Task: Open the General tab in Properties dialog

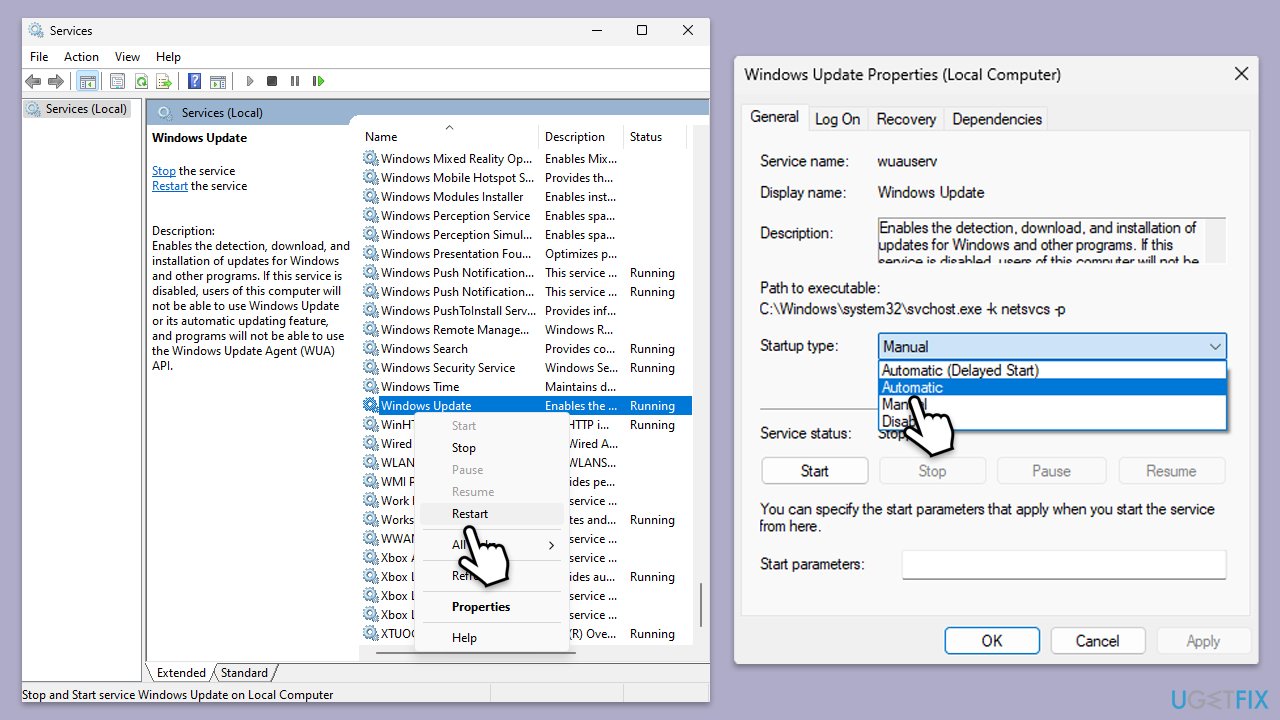Action: click(775, 117)
